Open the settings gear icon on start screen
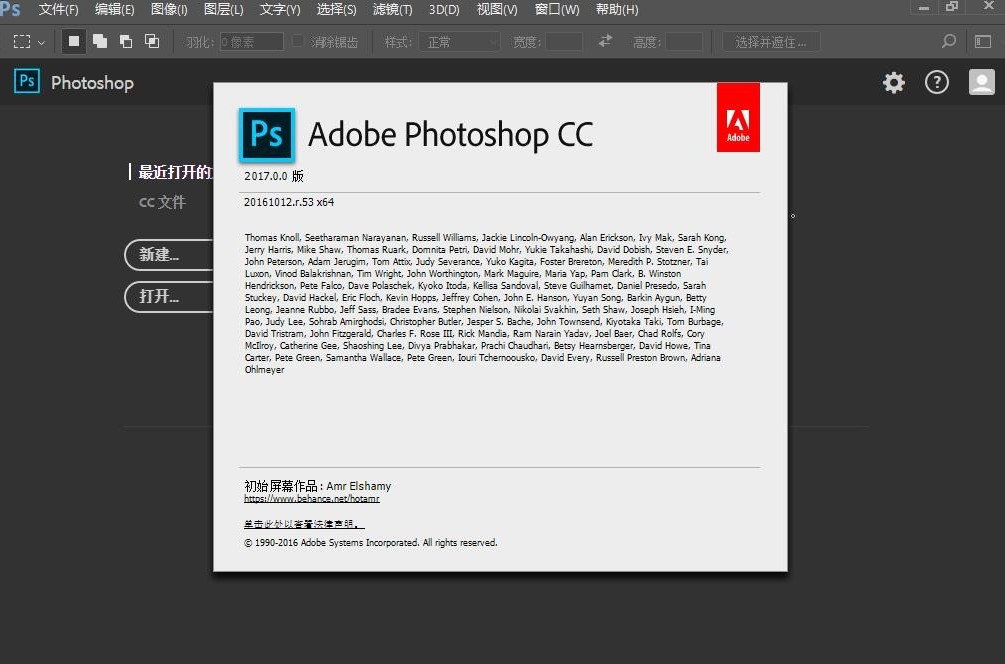1005x664 pixels. tap(893, 82)
